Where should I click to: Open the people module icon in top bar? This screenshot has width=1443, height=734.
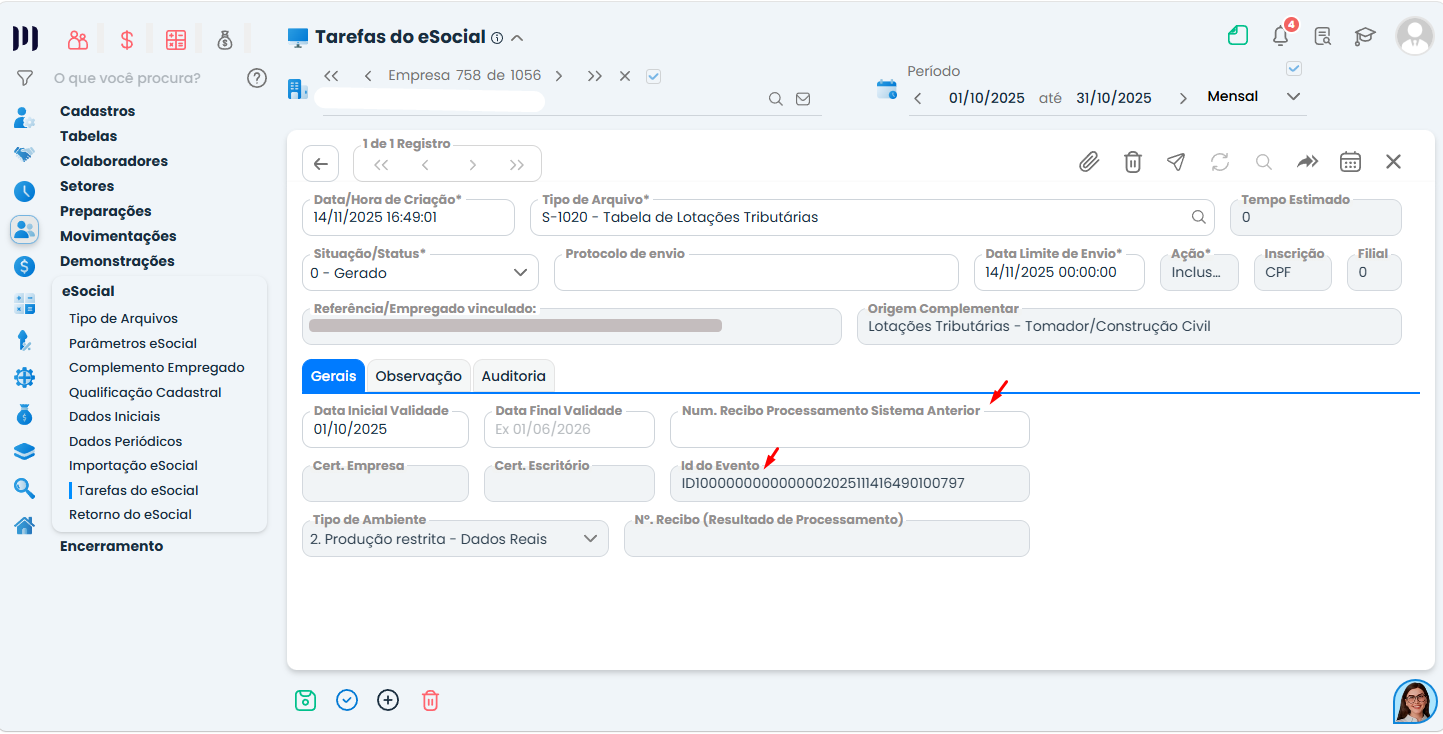tap(78, 40)
